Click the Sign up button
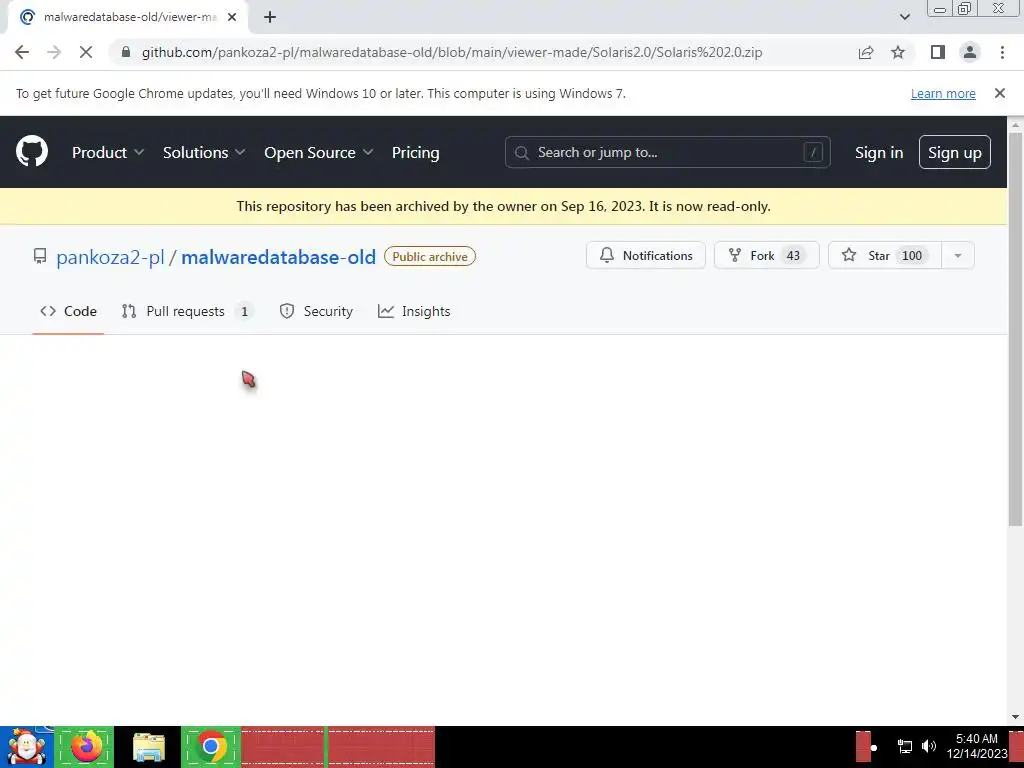This screenshot has width=1024, height=768. (955, 152)
